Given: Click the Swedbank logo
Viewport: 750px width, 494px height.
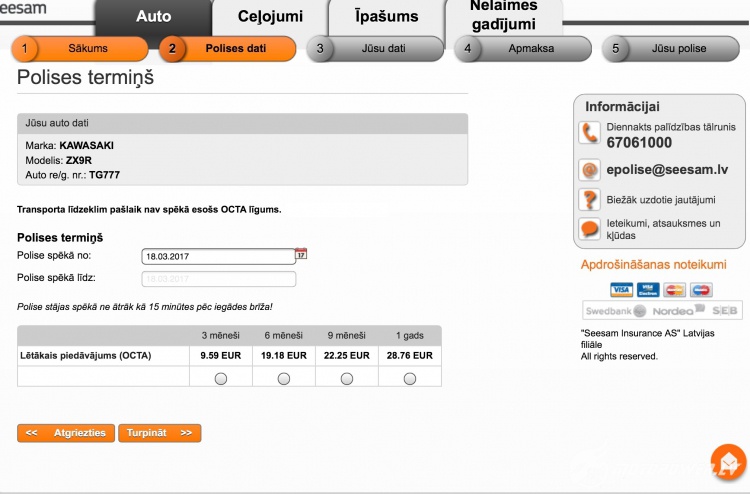Looking at the screenshot, I should click(616, 311).
